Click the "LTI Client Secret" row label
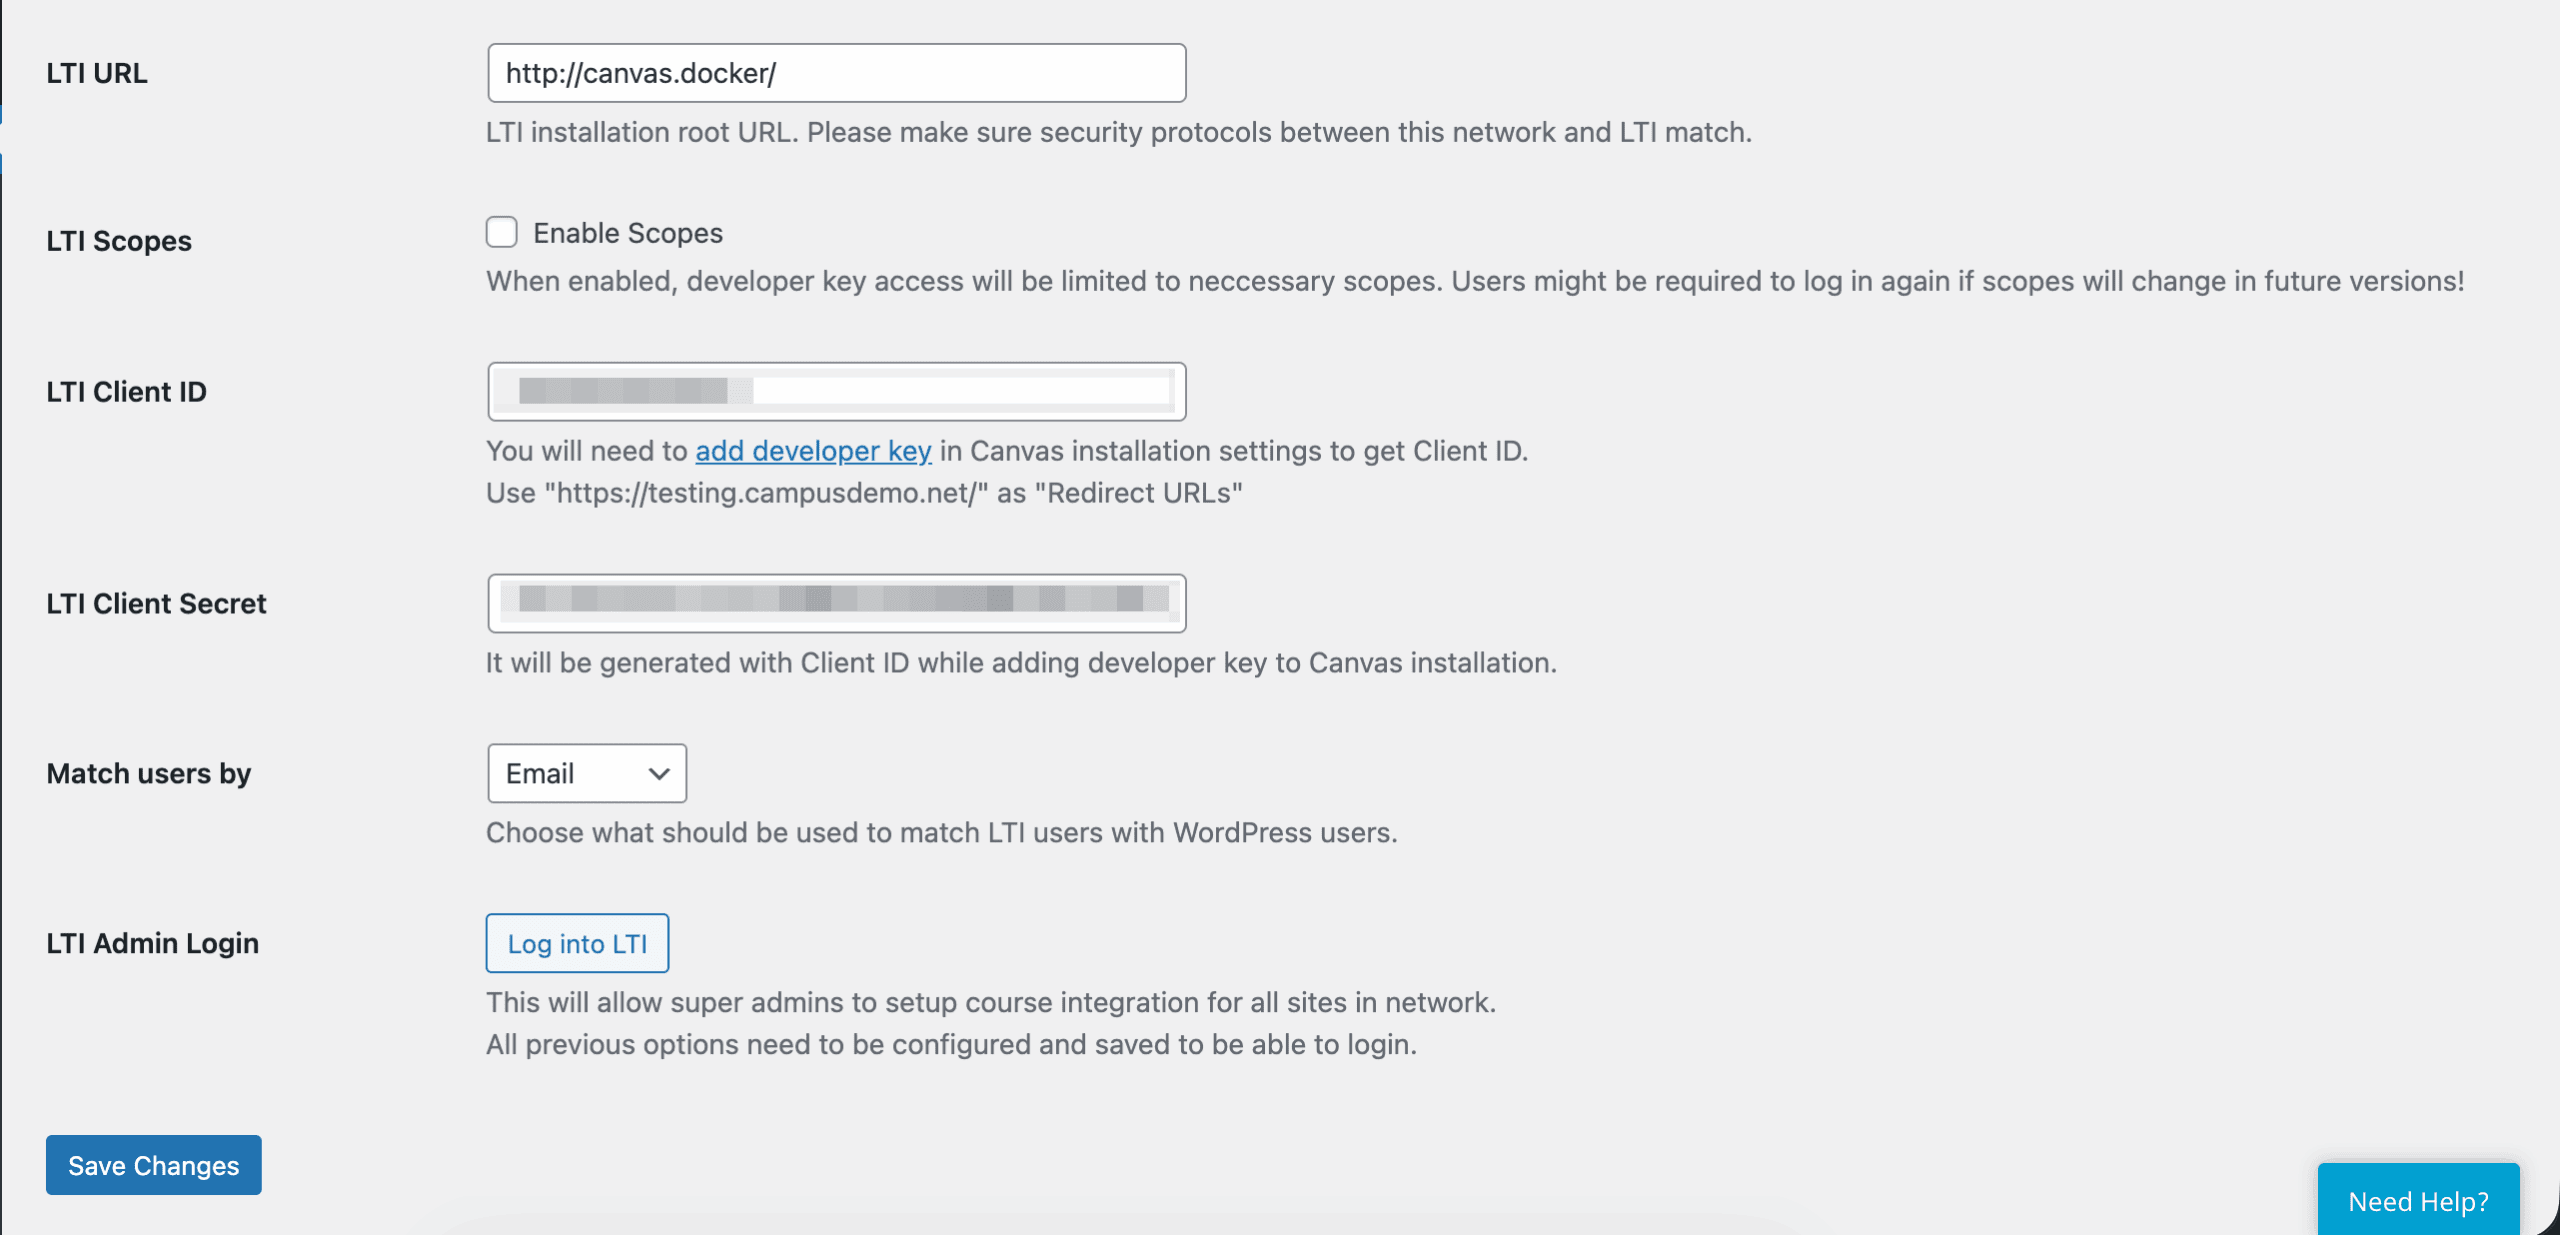 (157, 604)
